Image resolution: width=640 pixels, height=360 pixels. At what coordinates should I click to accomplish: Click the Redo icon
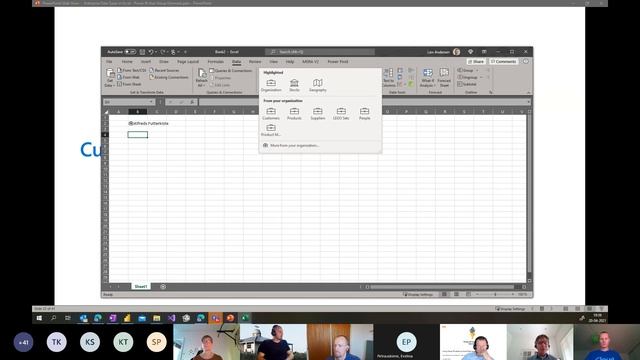(x=162, y=52)
